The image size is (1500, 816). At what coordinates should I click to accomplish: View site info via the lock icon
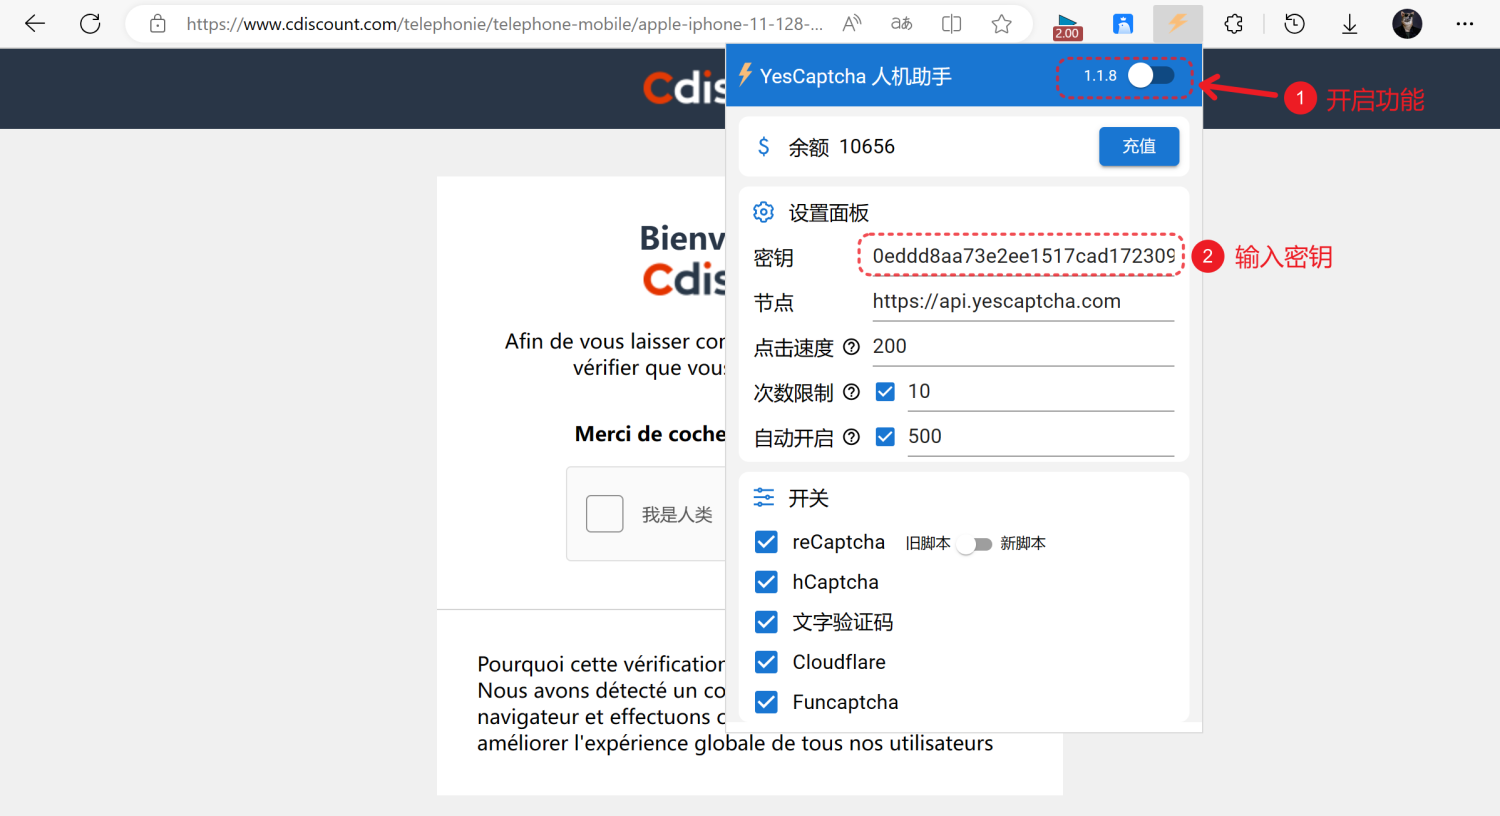click(x=158, y=24)
